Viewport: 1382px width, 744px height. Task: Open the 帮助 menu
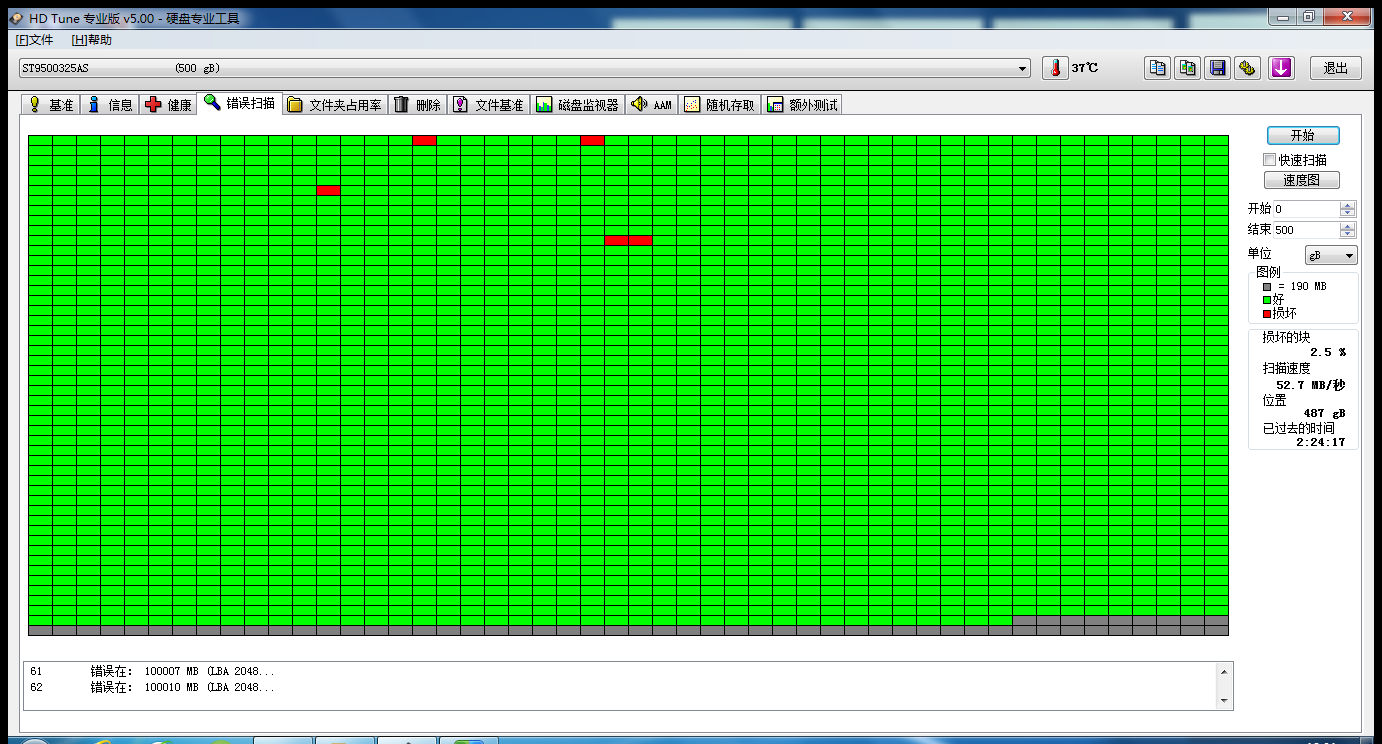click(92, 40)
